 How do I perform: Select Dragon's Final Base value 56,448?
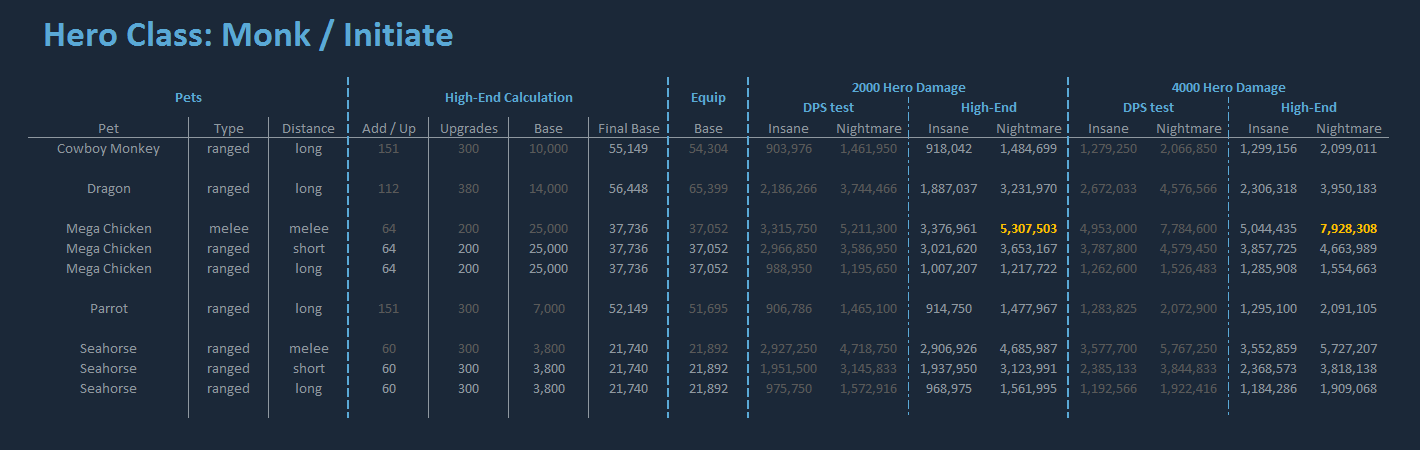pyautogui.click(x=628, y=189)
